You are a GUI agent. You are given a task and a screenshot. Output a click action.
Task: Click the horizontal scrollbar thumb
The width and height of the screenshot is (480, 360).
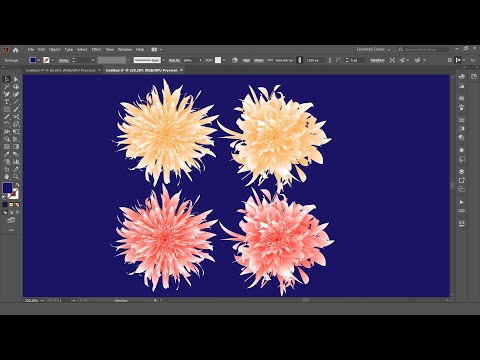point(306,300)
